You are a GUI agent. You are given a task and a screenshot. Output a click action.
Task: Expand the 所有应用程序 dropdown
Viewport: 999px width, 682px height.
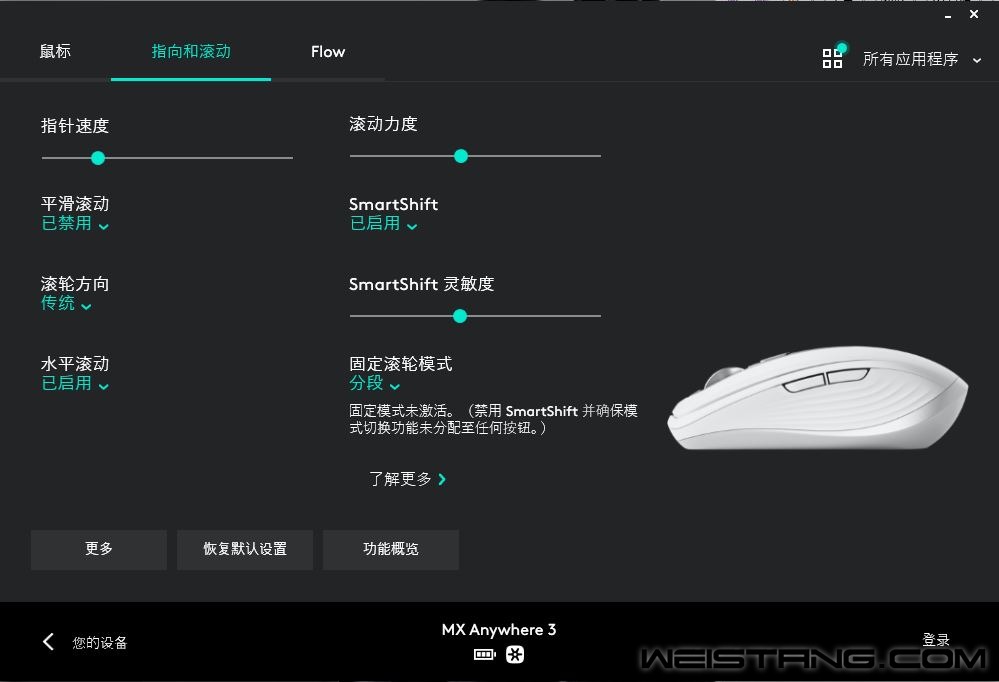pyautogui.click(x=921, y=59)
